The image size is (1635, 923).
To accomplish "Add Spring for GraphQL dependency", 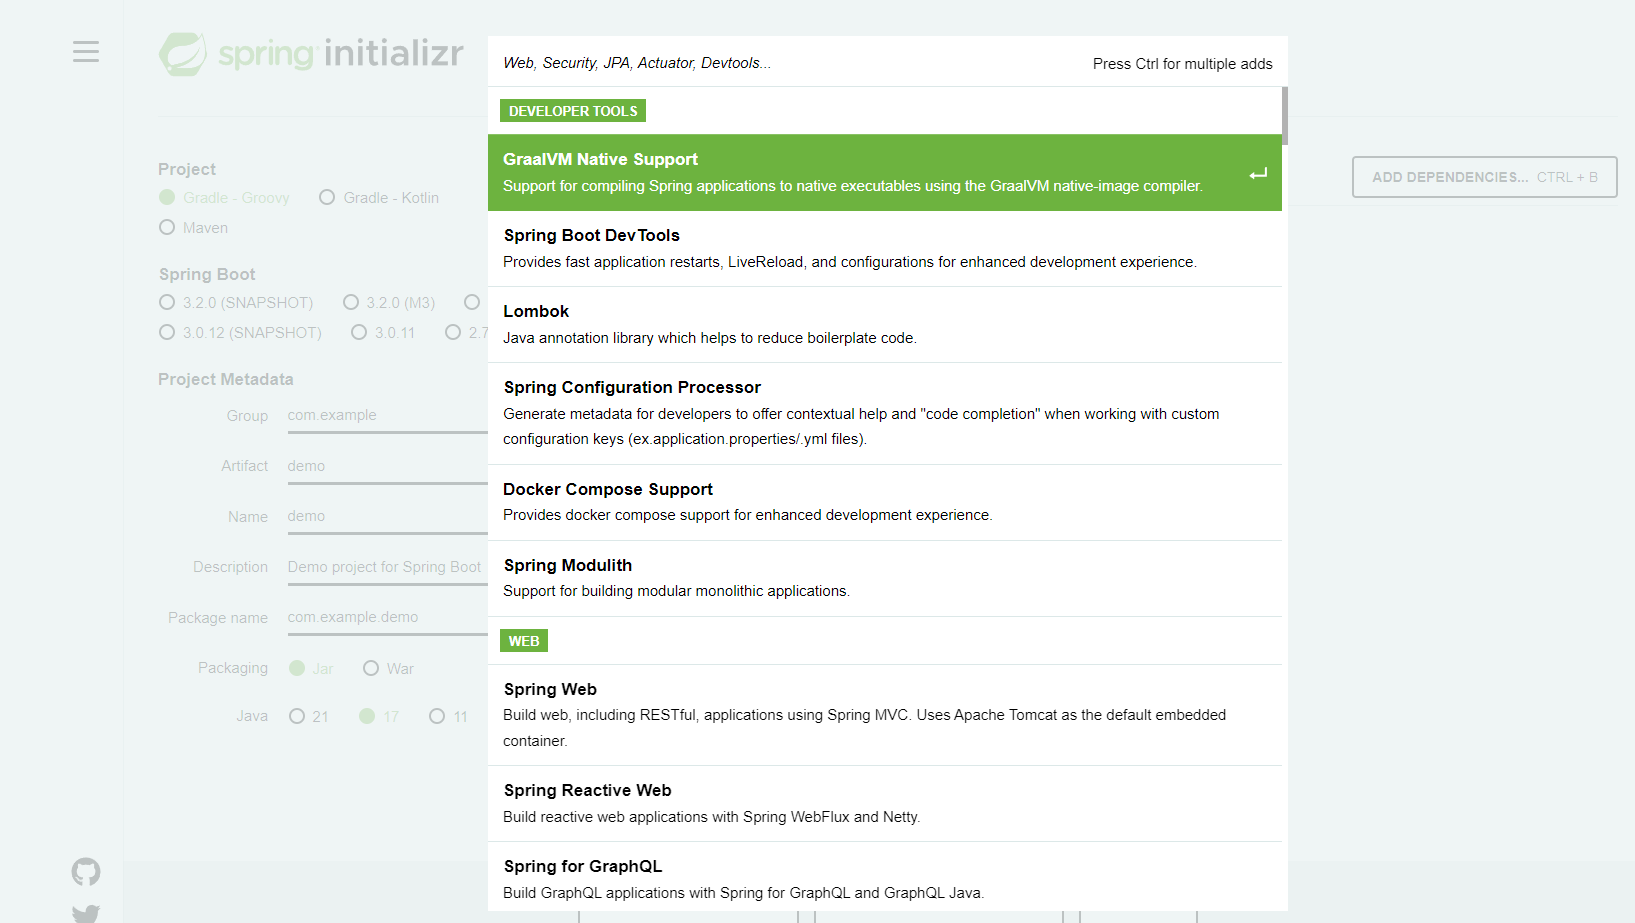I will pos(885,877).
